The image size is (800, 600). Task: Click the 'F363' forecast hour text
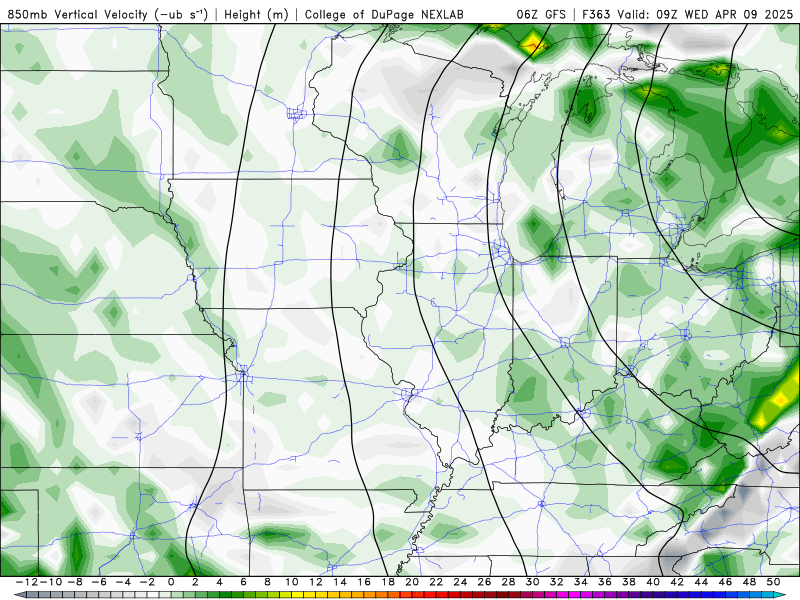596,15
